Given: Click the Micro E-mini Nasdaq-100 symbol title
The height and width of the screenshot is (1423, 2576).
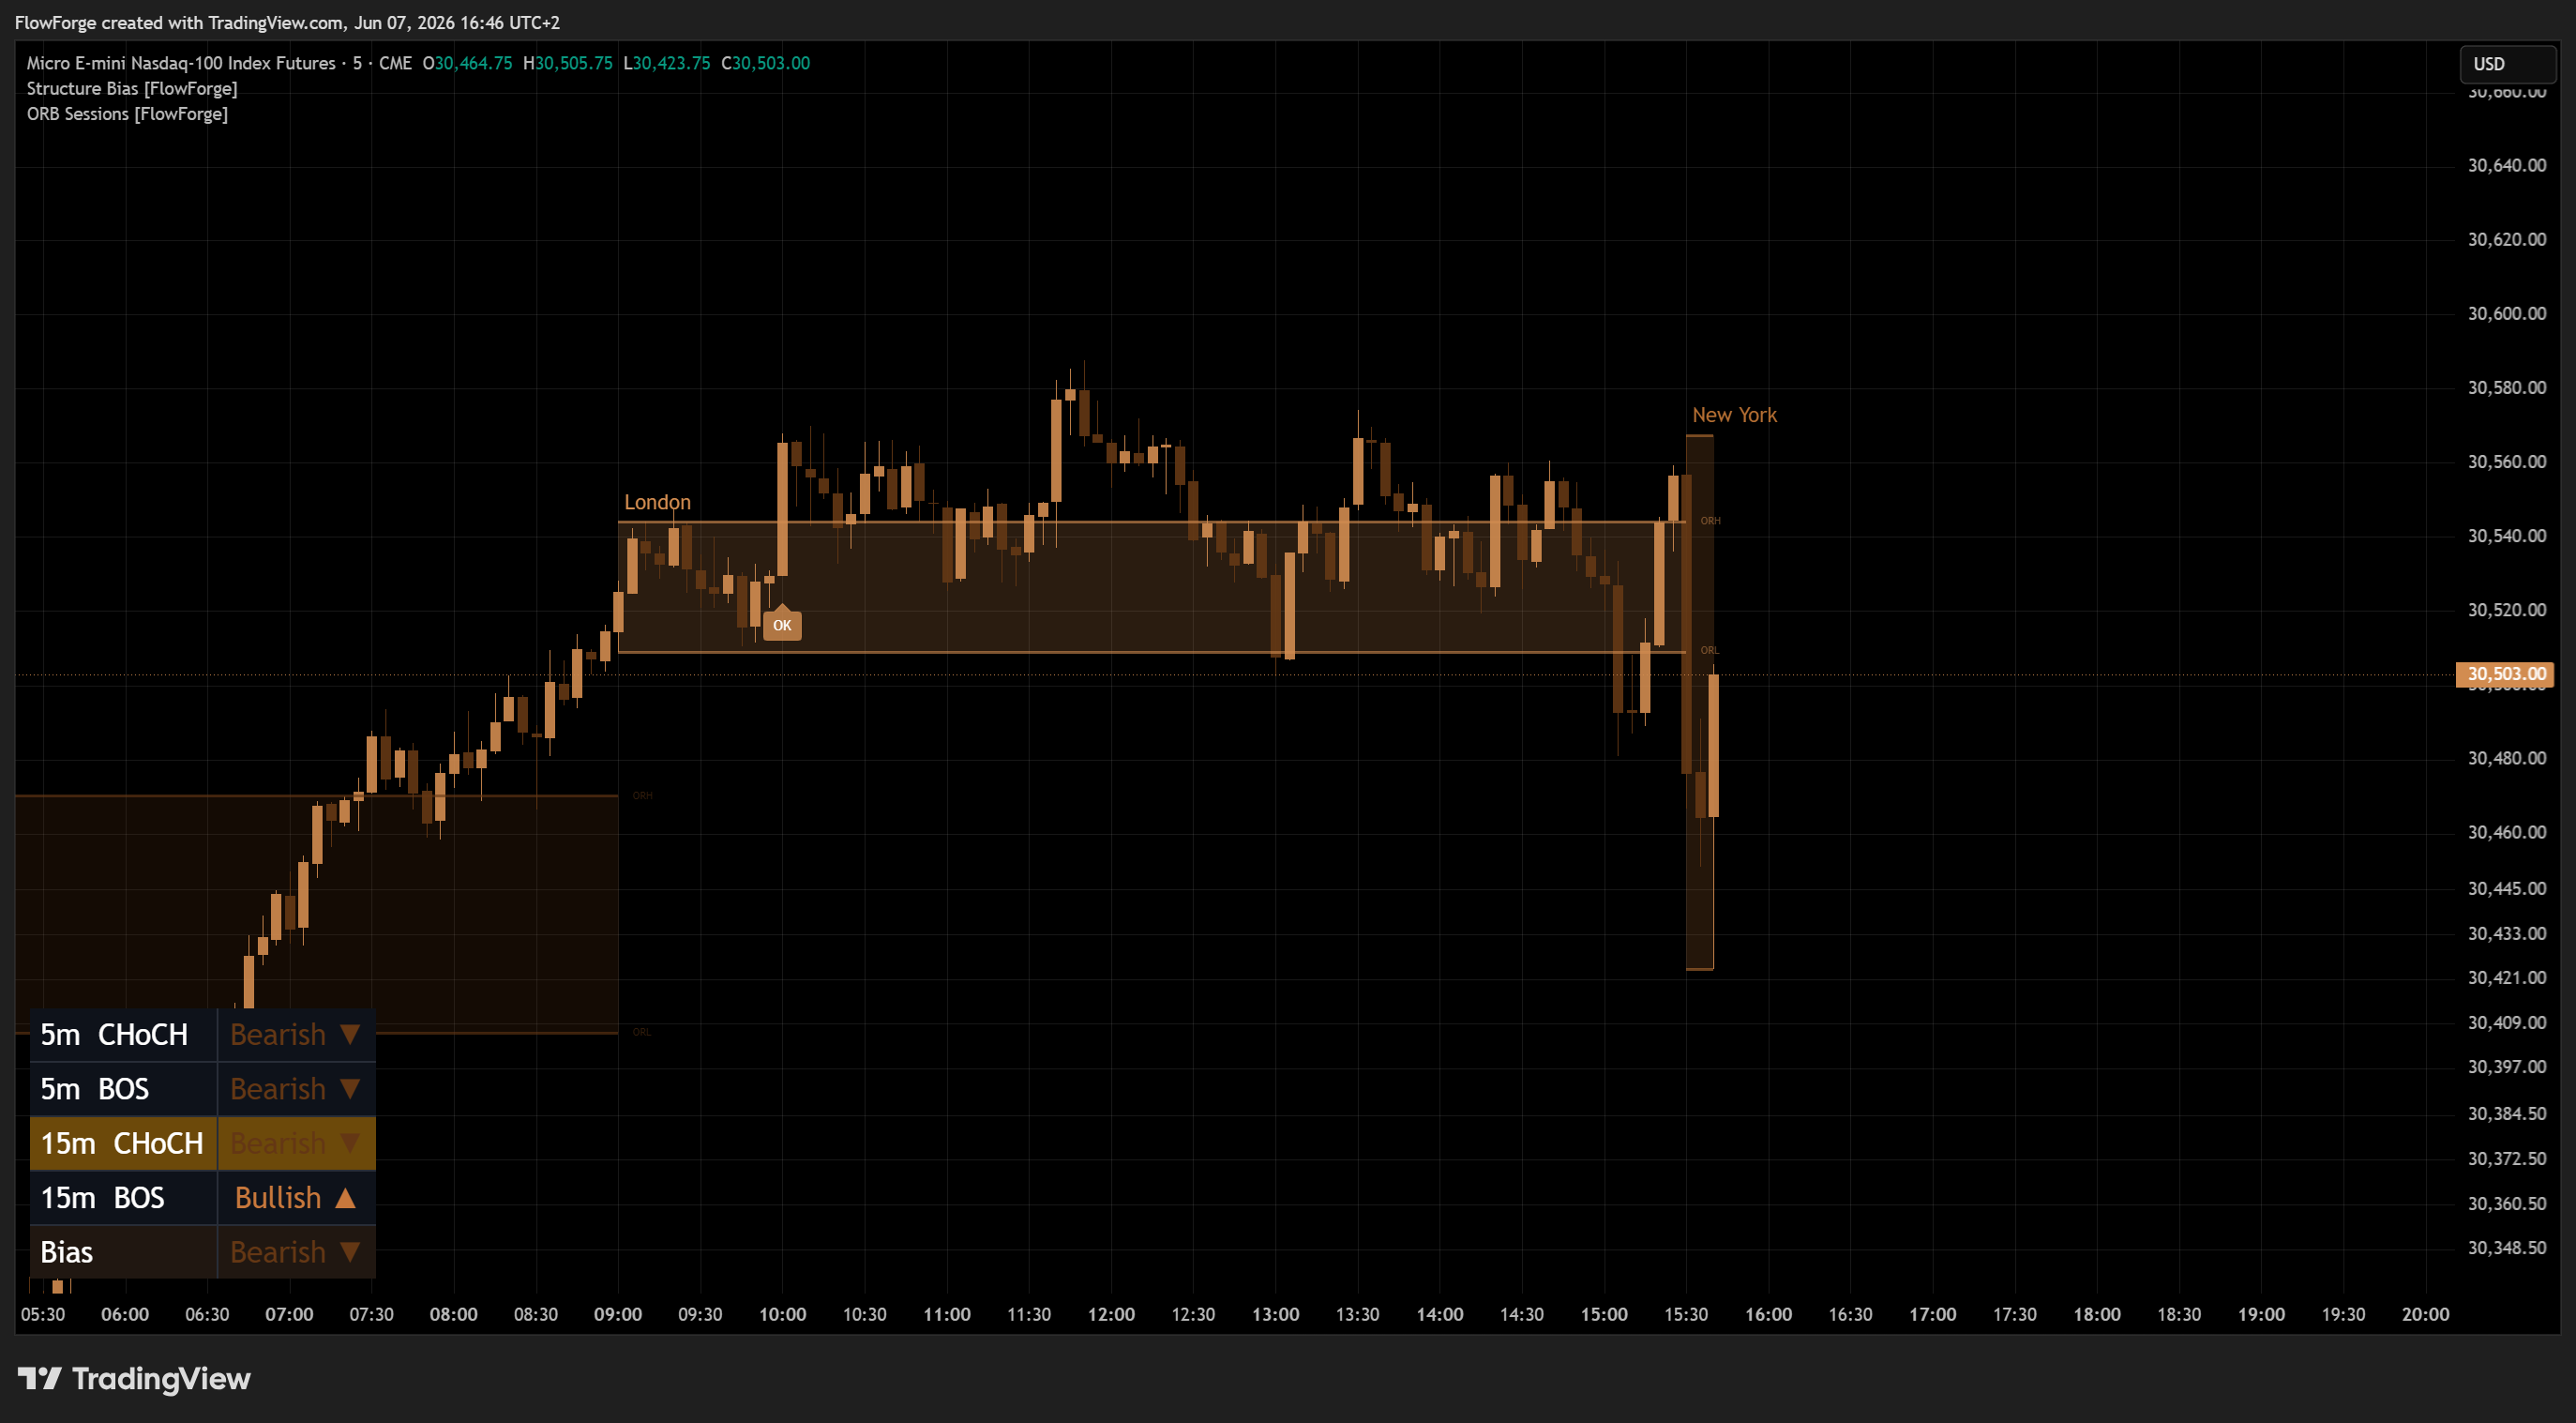Looking at the screenshot, I should click(x=181, y=63).
